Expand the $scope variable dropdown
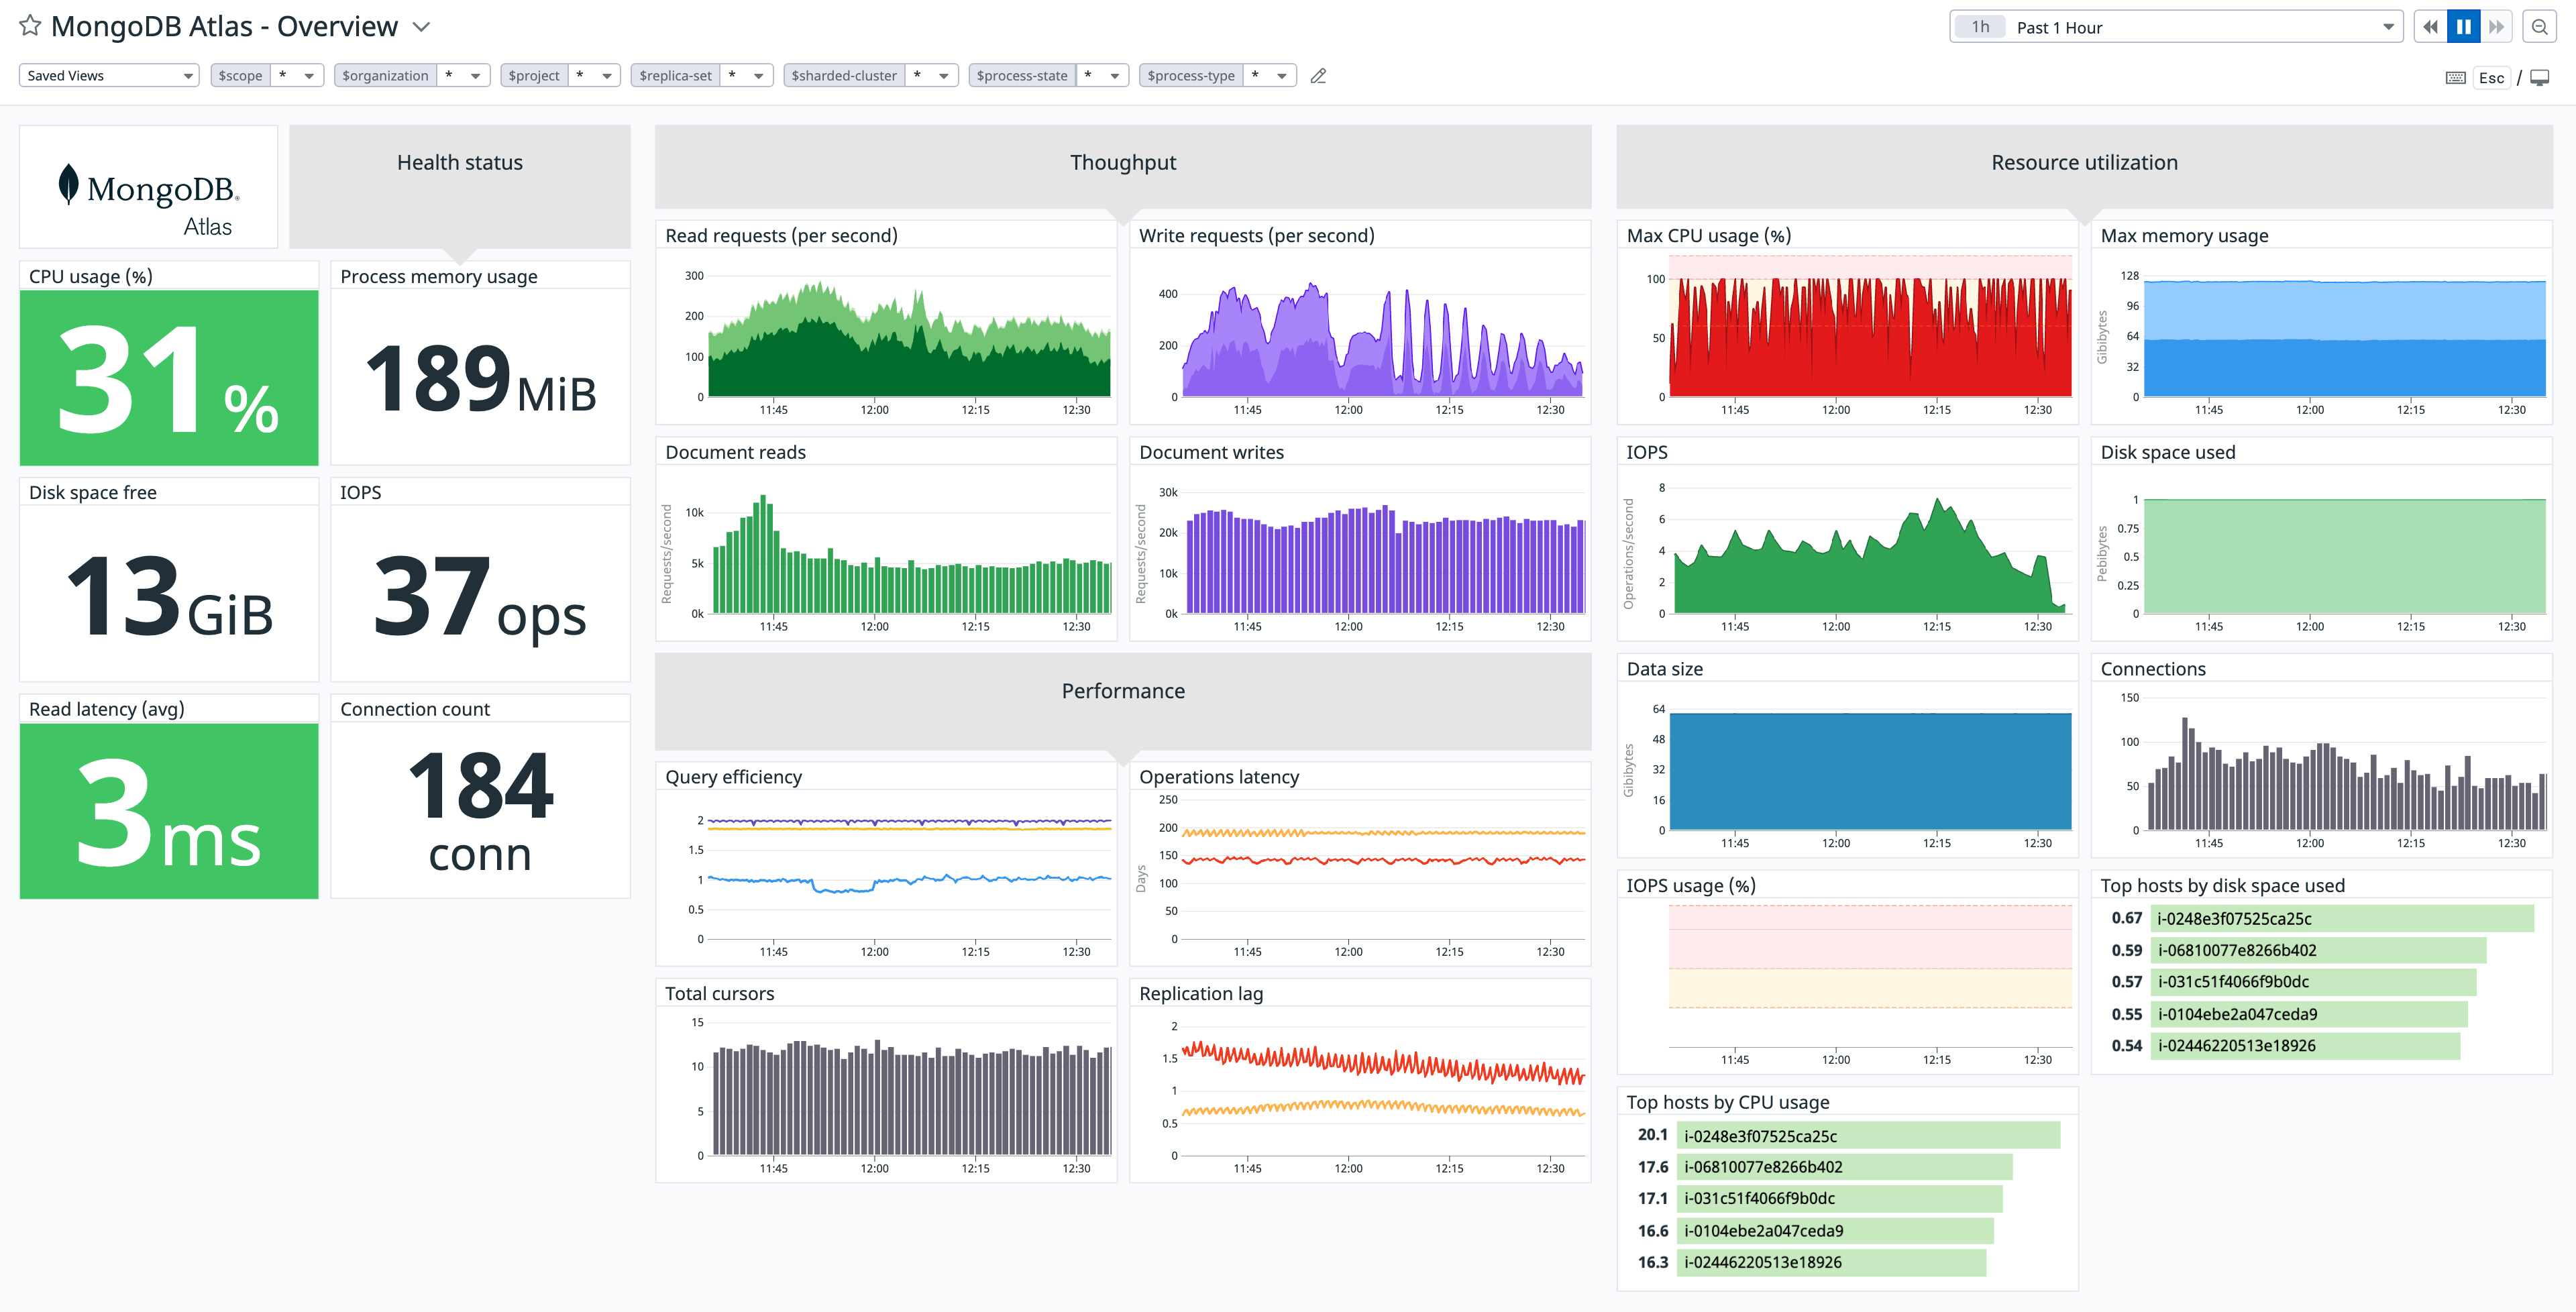Viewport: 2576px width, 1312px height. click(309, 75)
